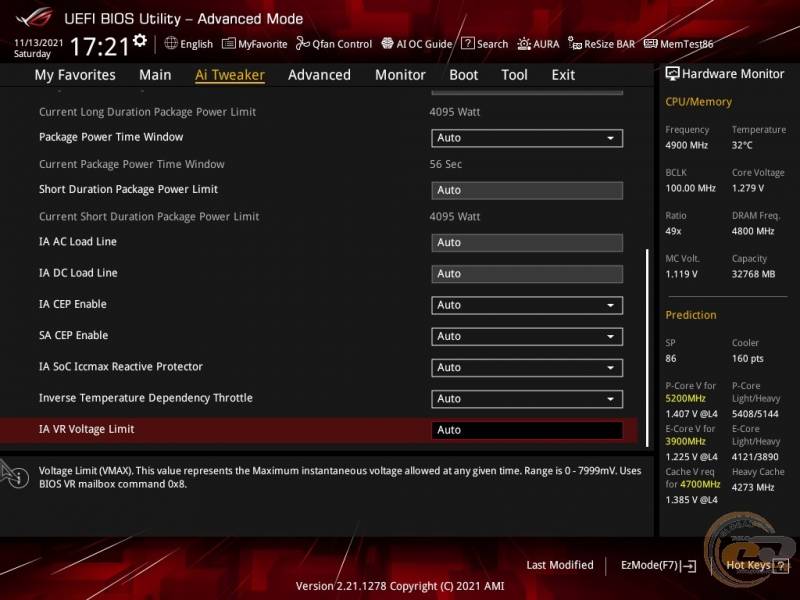Screen dimensions: 800x600
Task: Click the 4900 MHz frequency value
Action: point(687,145)
